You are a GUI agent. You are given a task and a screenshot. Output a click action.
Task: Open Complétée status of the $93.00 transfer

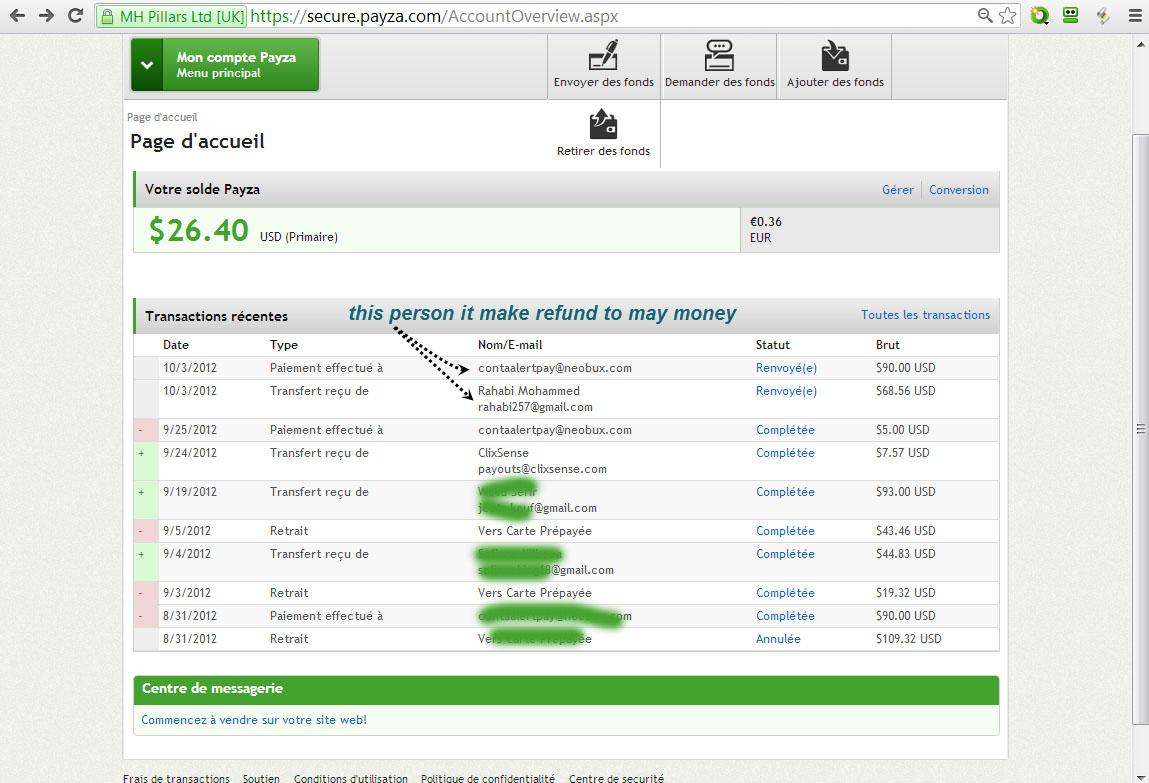tap(785, 492)
